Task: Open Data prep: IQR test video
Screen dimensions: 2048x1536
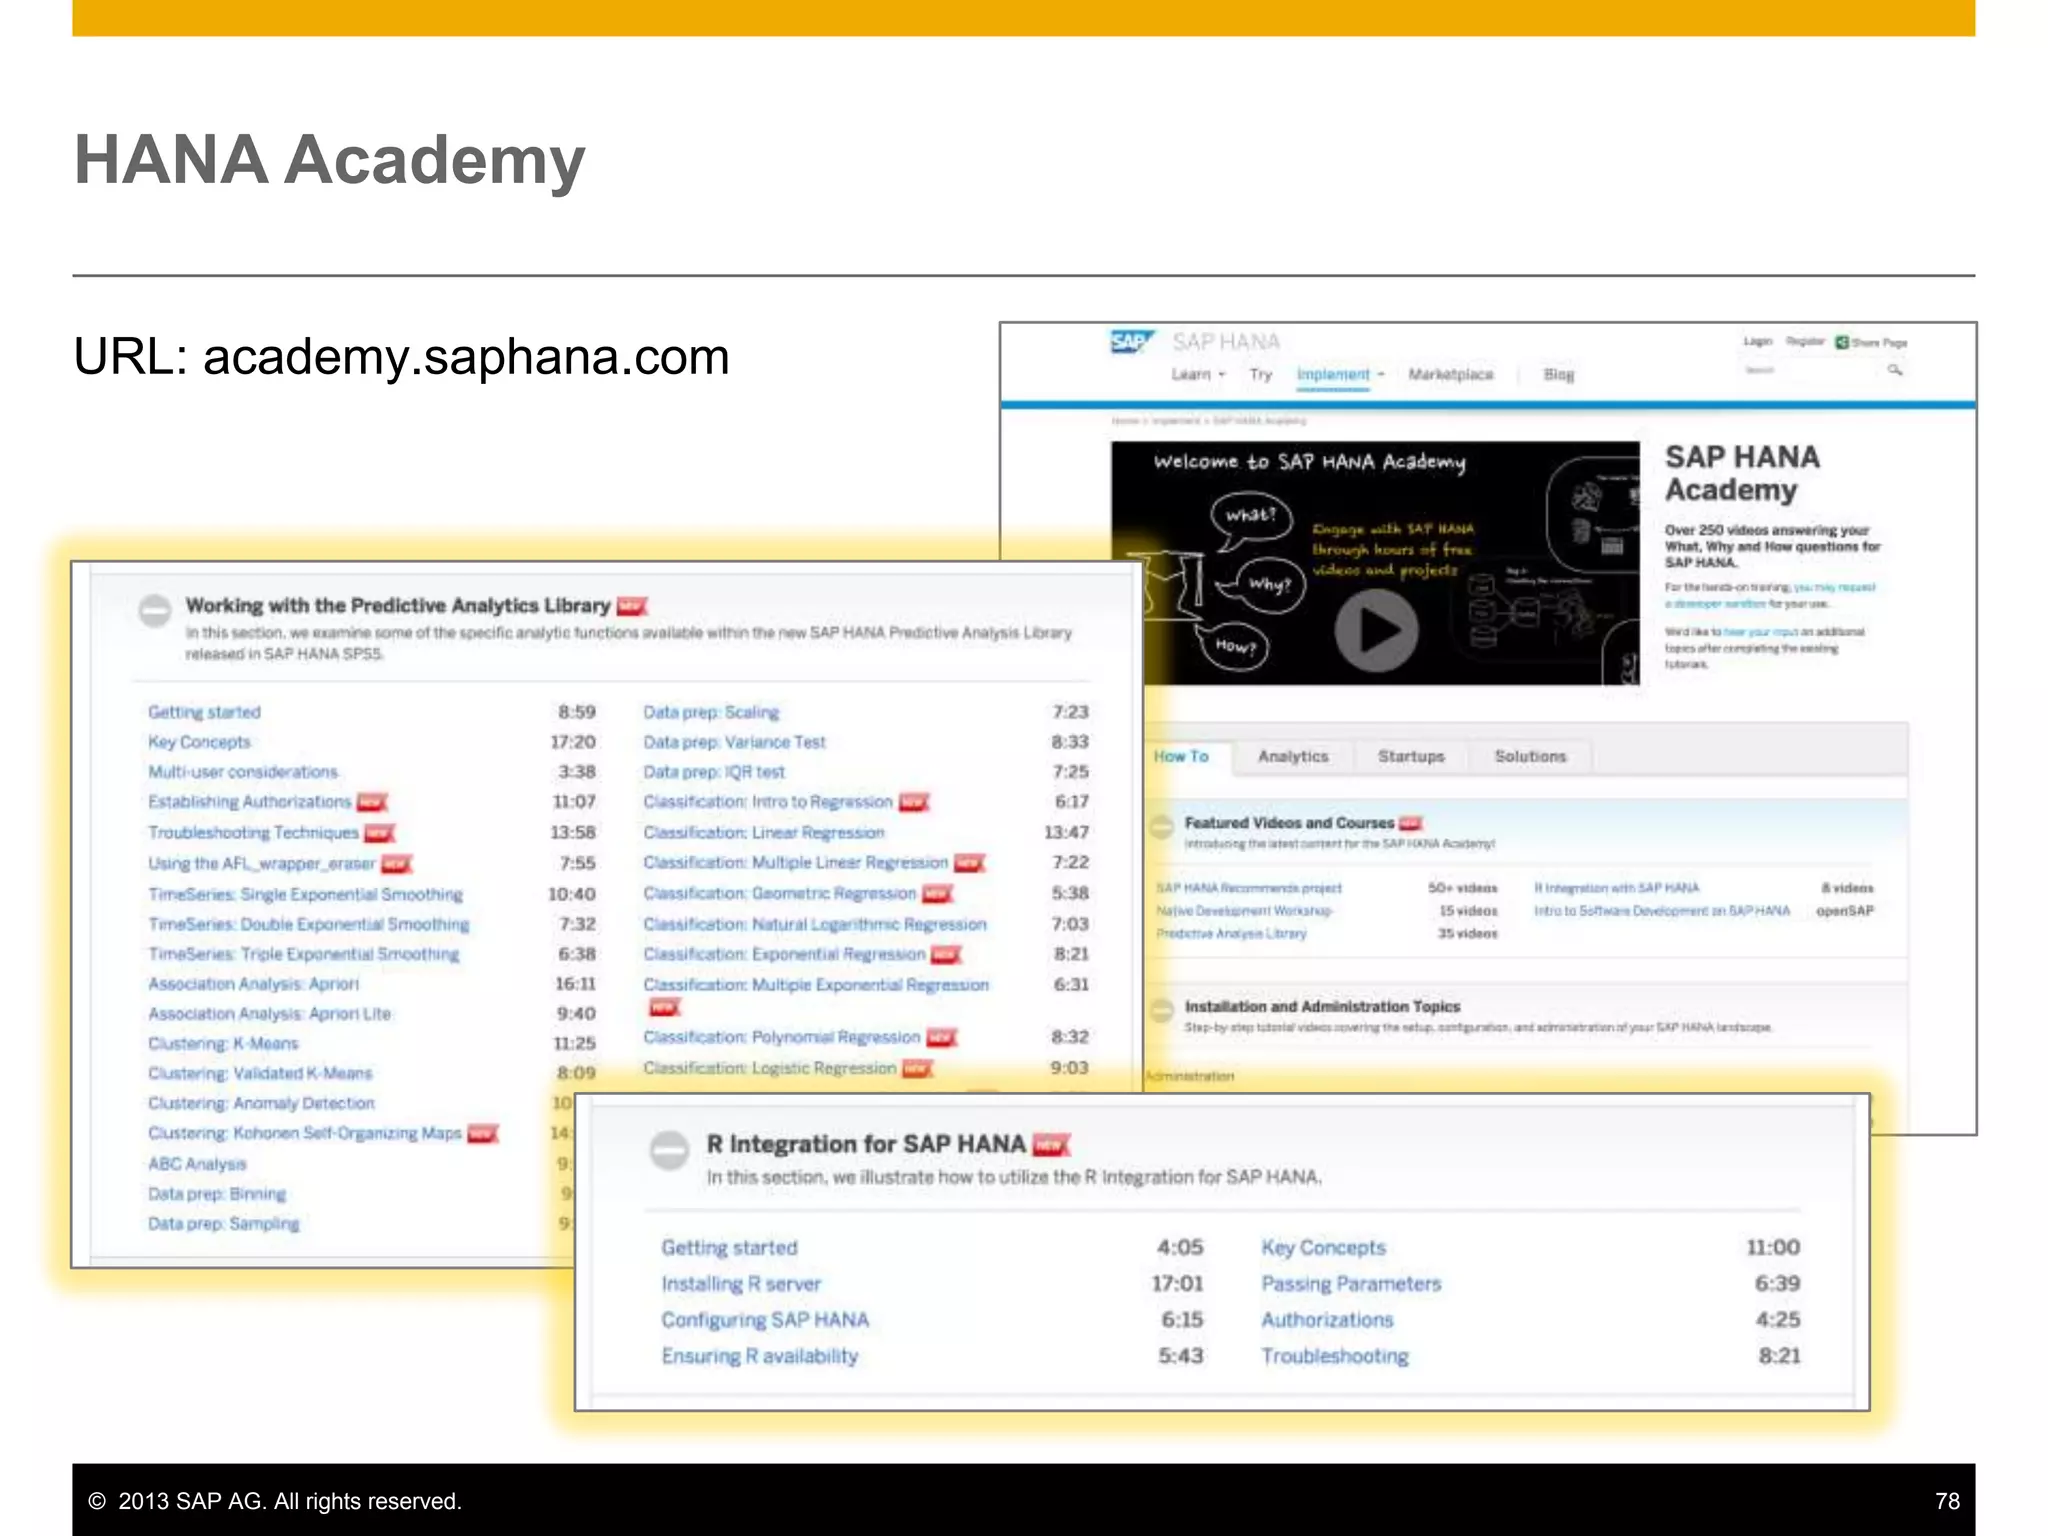Action: (x=714, y=772)
